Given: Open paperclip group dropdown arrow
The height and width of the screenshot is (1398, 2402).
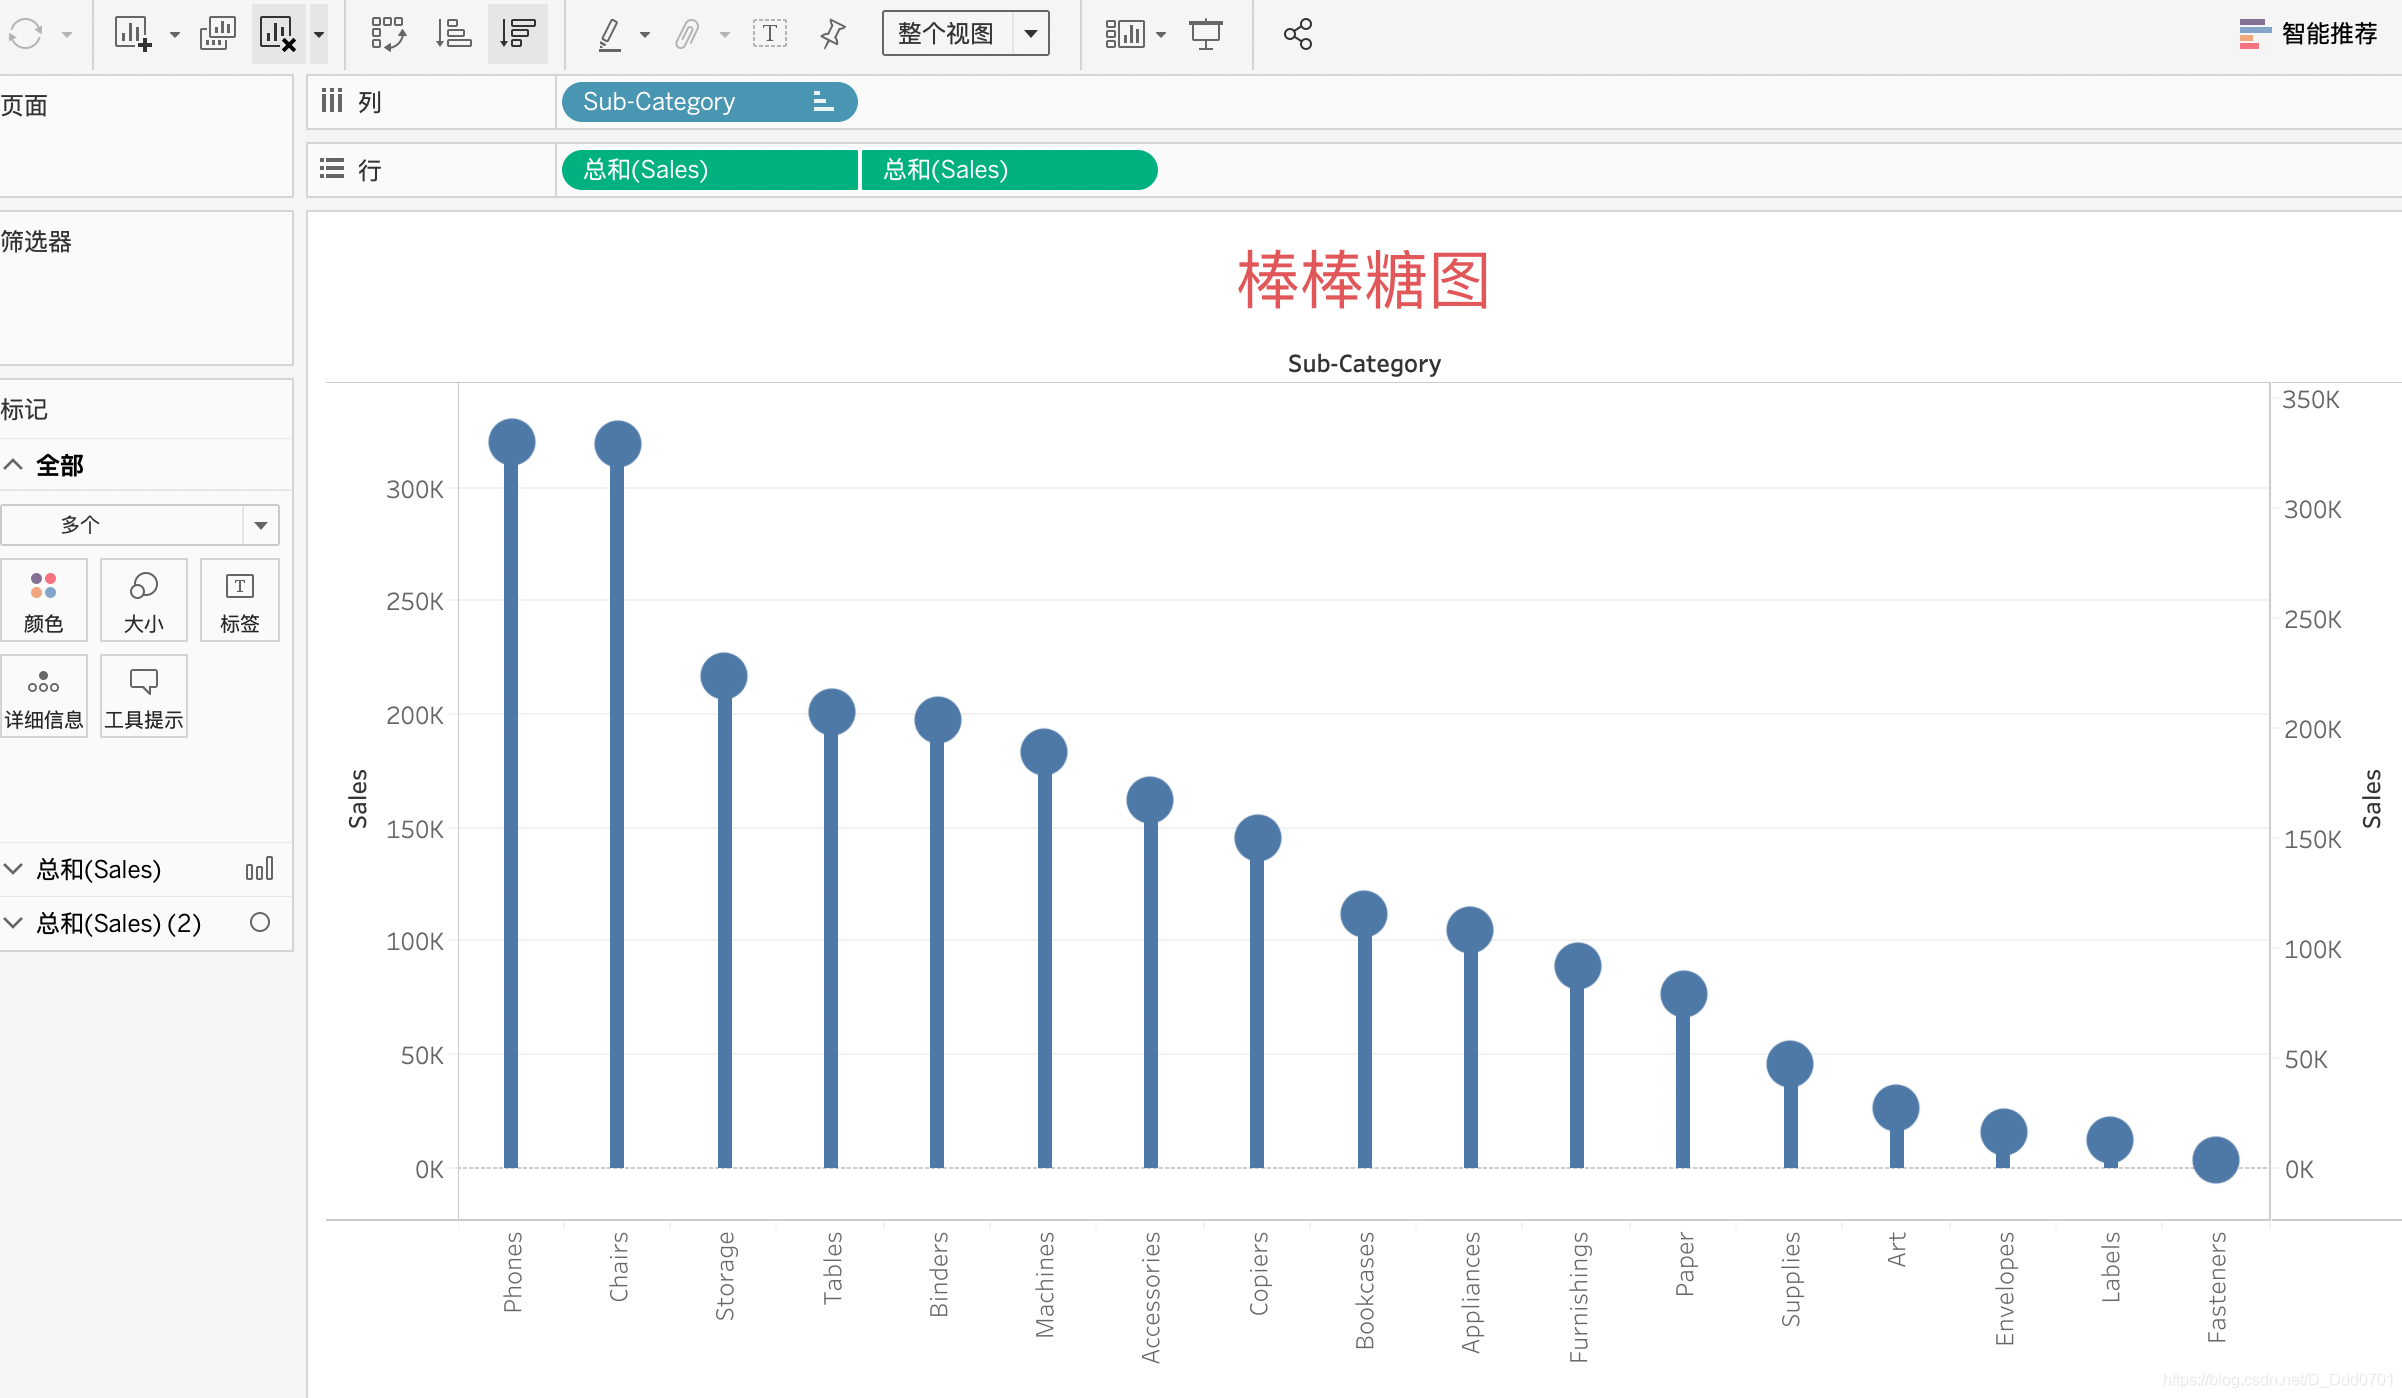Looking at the screenshot, I should (x=725, y=35).
